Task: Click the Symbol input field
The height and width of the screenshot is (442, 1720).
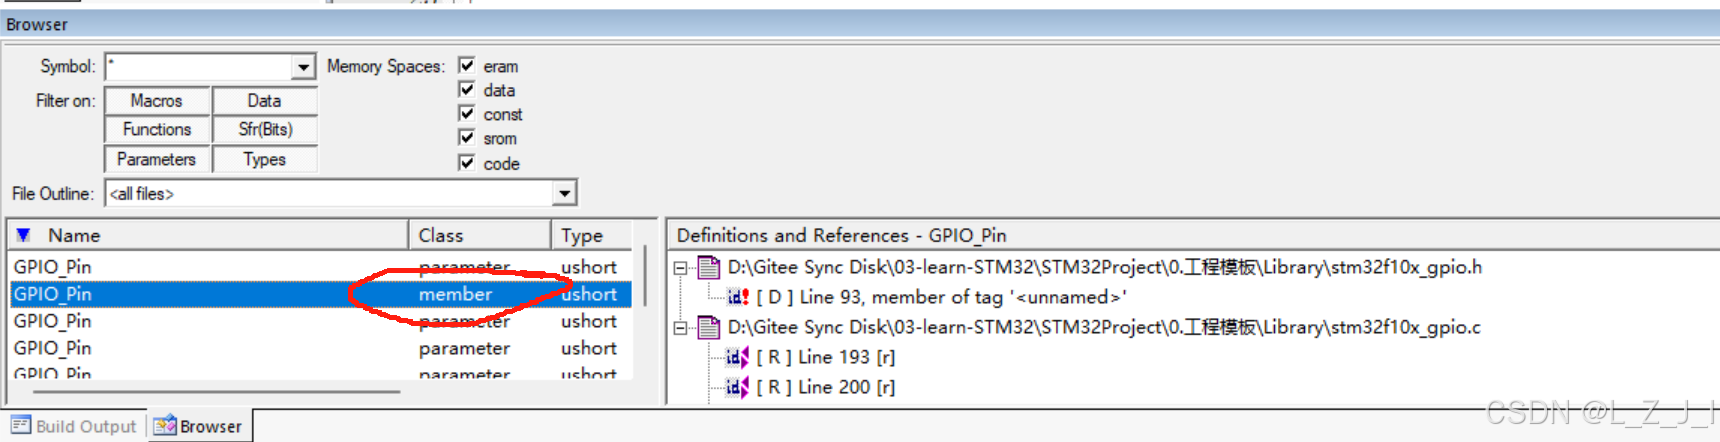Action: [x=200, y=67]
